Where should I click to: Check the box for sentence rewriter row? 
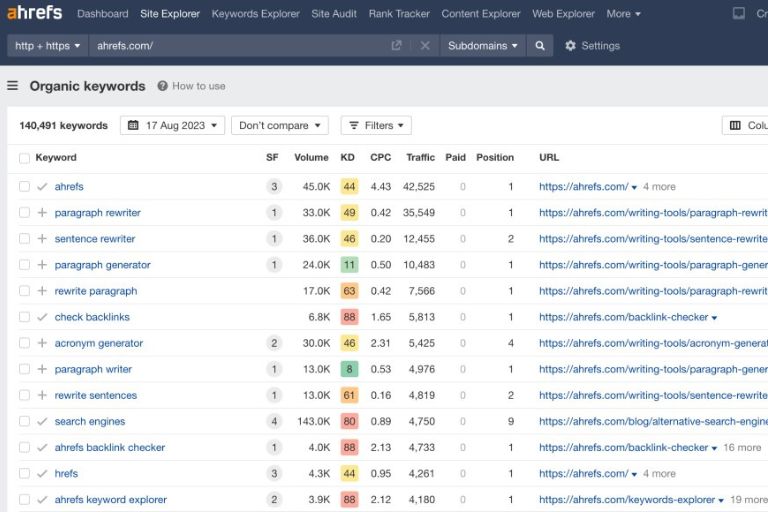click(x=24, y=239)
